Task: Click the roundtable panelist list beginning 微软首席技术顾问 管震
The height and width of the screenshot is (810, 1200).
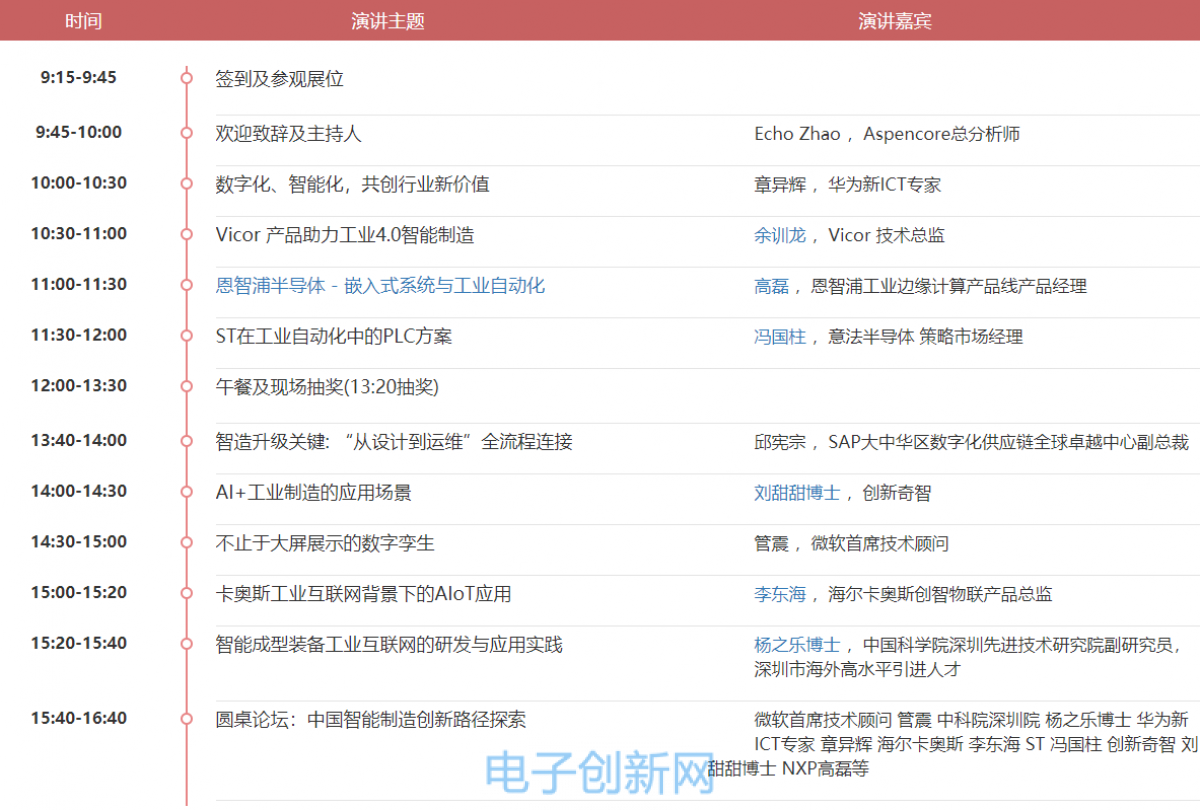Action: [x=953, y=744]
